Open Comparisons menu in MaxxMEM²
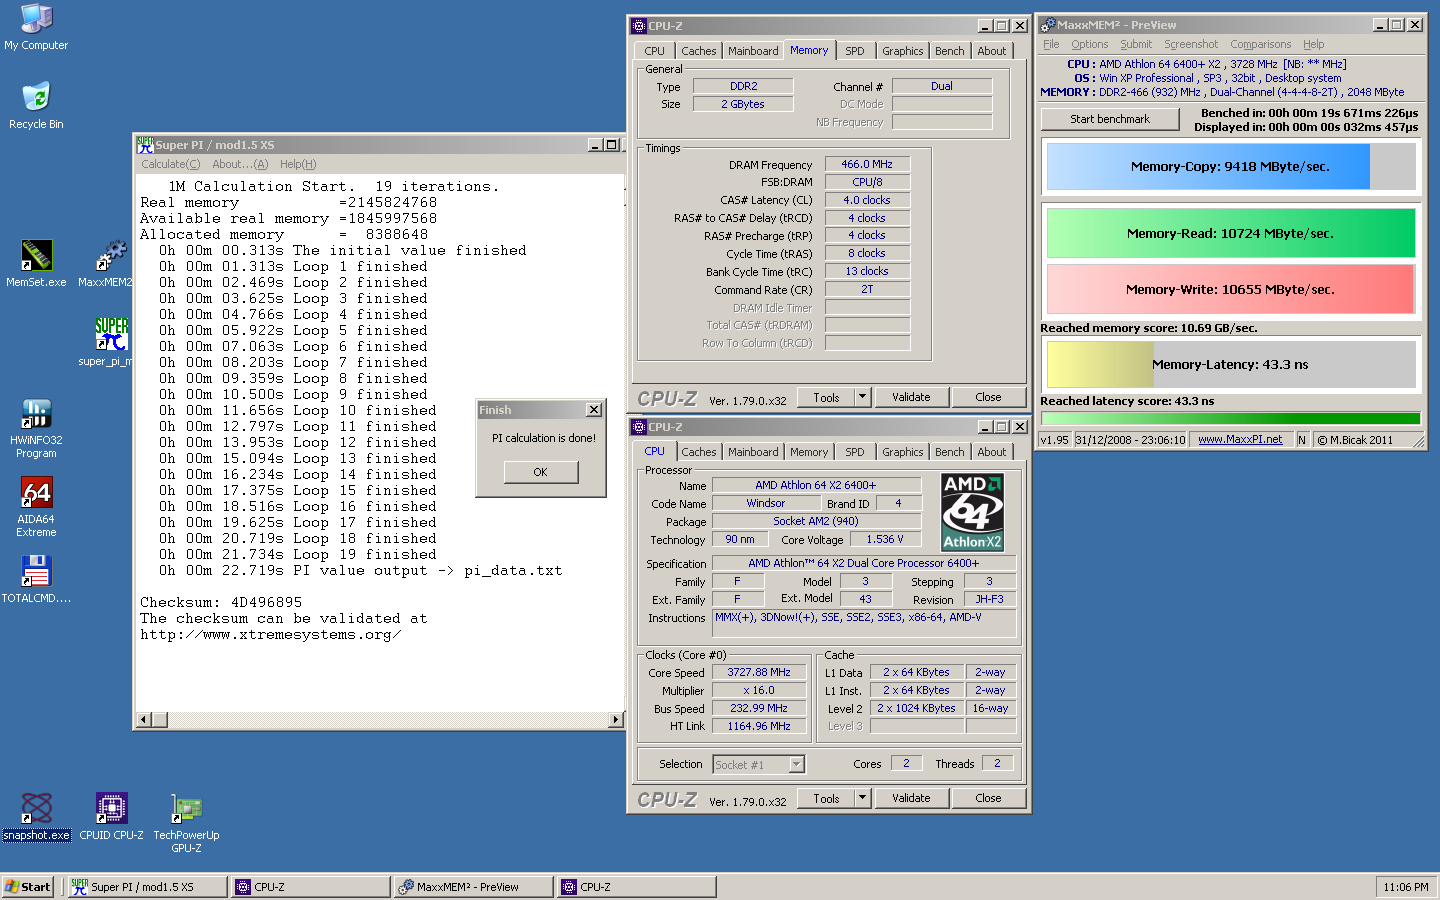 click(x=1260, y=44)
